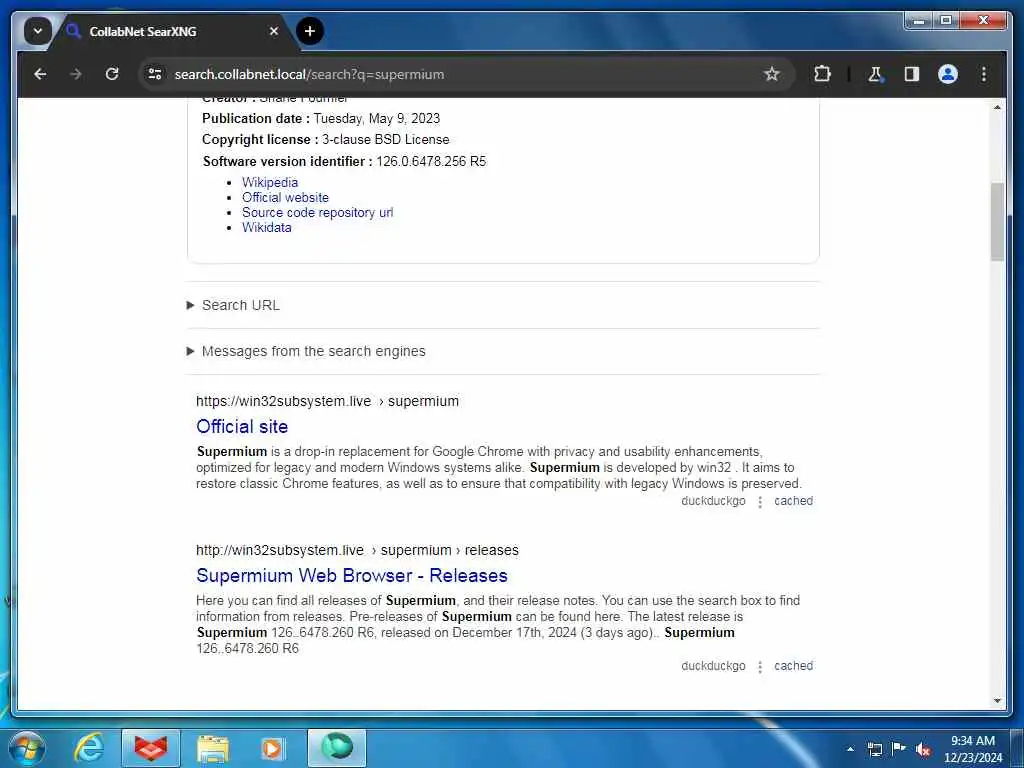Click the page scrollbar up arrow
This screenshot has height=768, width=1024.
[x=997, y=106]
